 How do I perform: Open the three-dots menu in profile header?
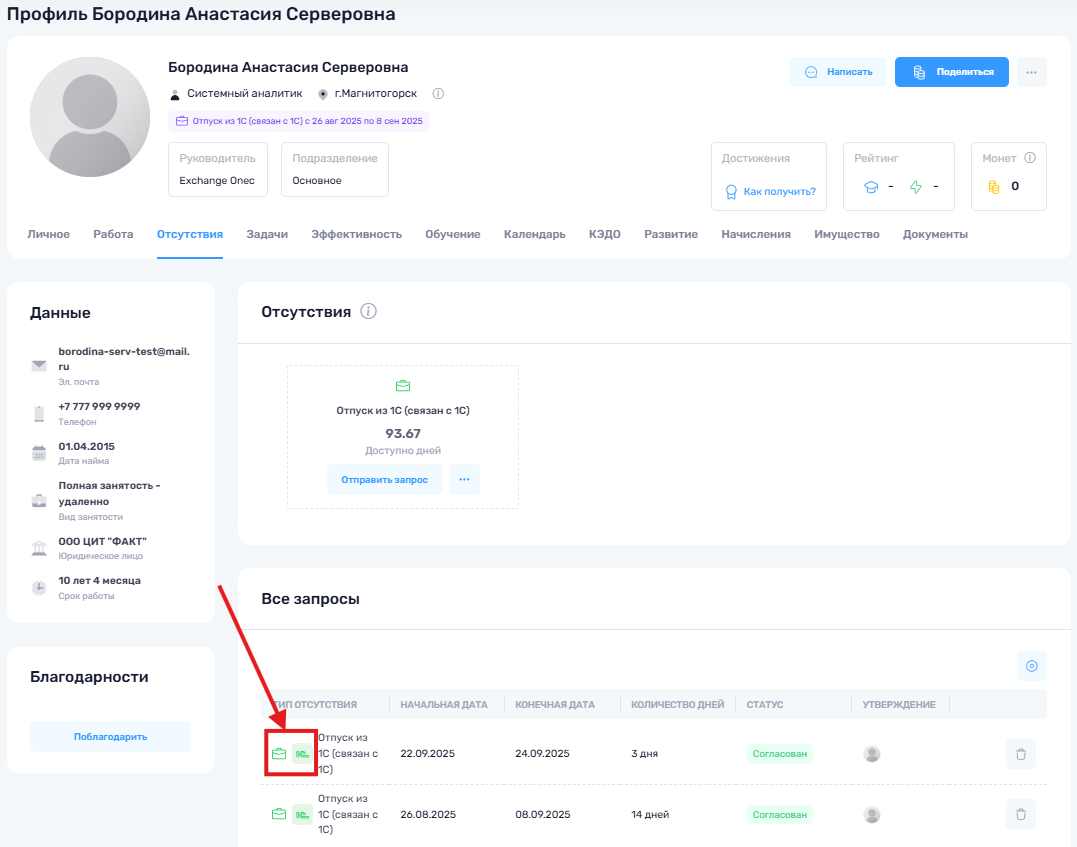coord(1032,72)
